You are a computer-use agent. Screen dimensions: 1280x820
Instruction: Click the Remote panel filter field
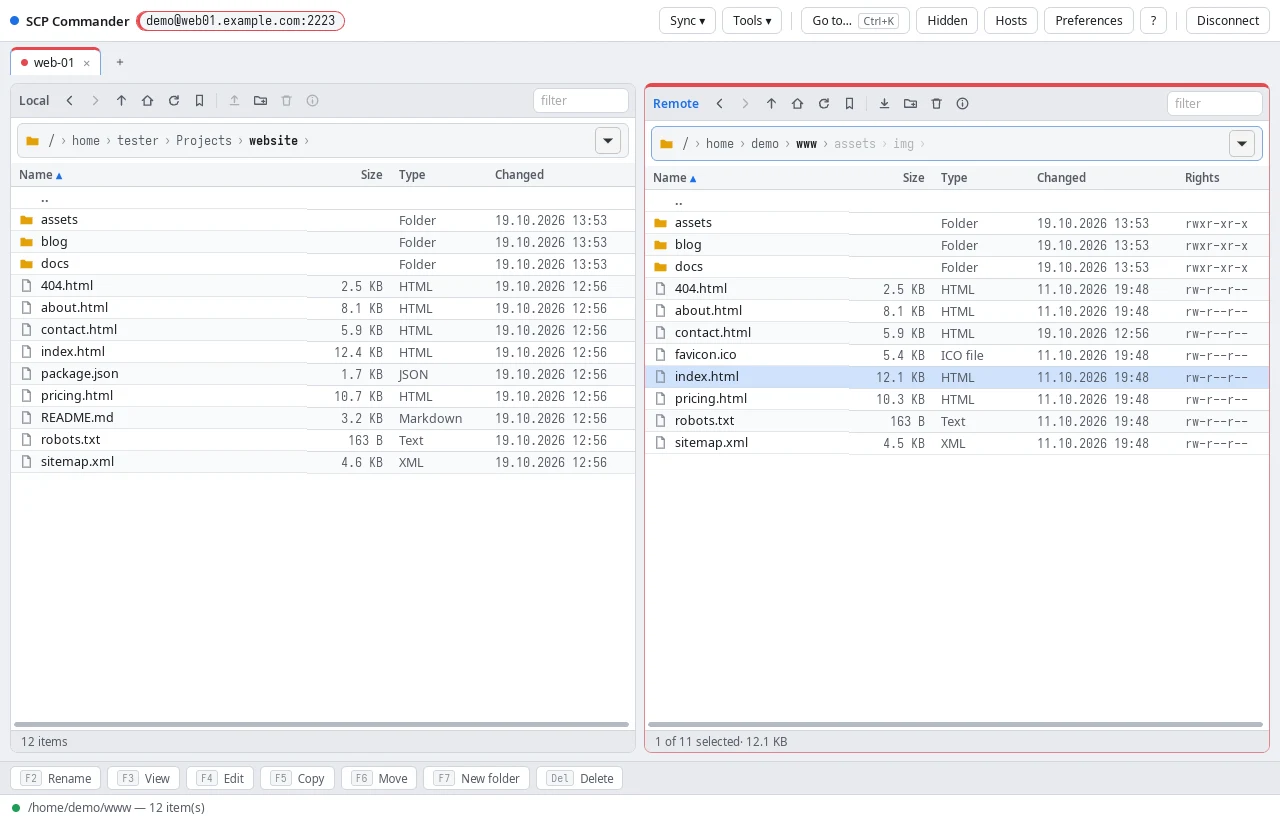pyautogui.click(x=1215, y=103)
